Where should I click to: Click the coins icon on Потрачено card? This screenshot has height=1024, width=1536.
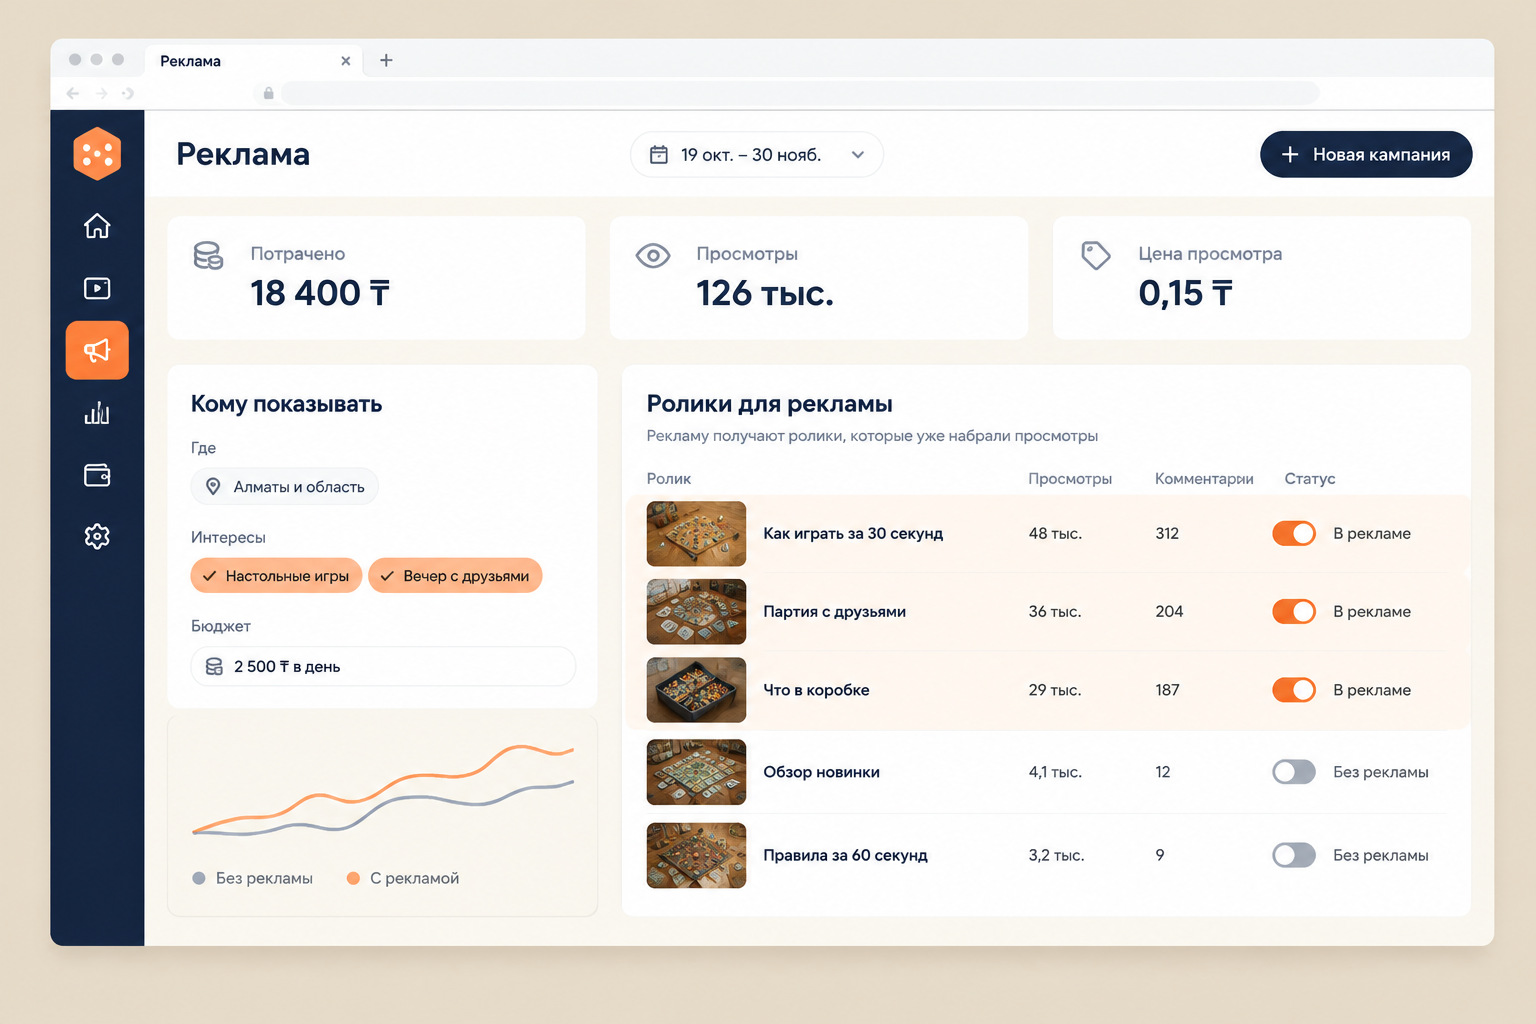(x=208, y=256)
